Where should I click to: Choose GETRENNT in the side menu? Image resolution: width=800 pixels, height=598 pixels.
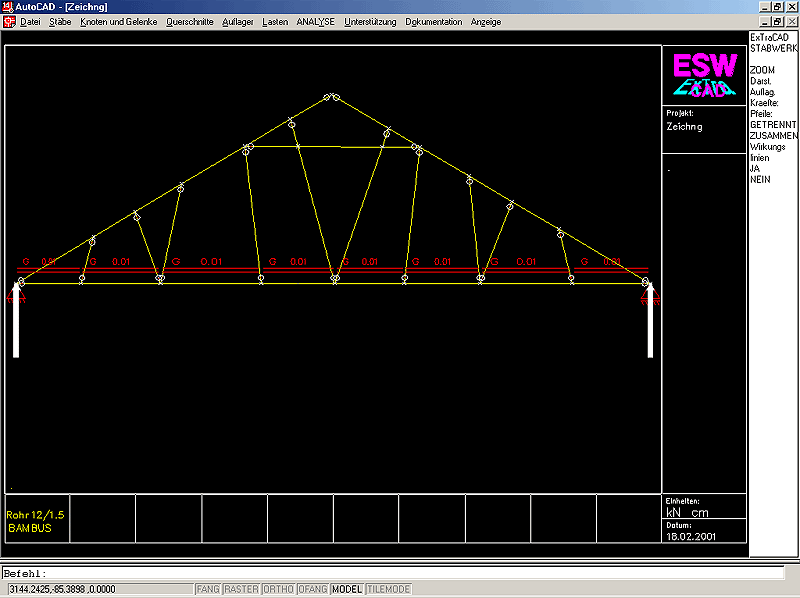[x=773, y=125]
